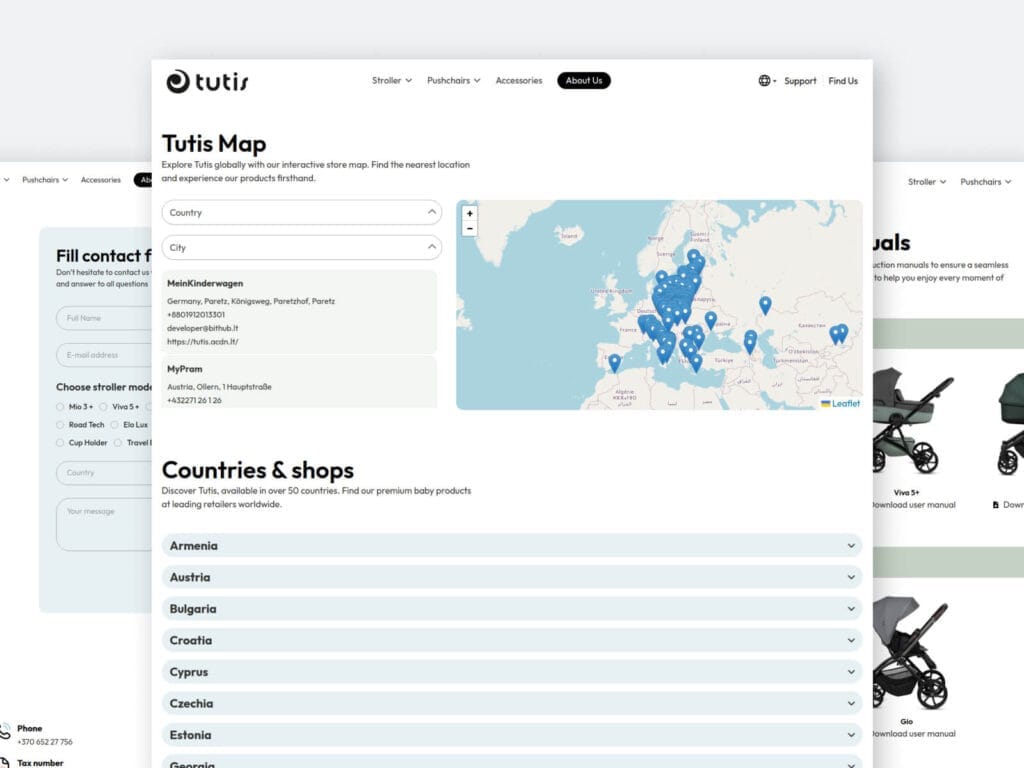Download the Gio user manual
This screenshot has height=768, width=1024.
[x=914, y=734]
